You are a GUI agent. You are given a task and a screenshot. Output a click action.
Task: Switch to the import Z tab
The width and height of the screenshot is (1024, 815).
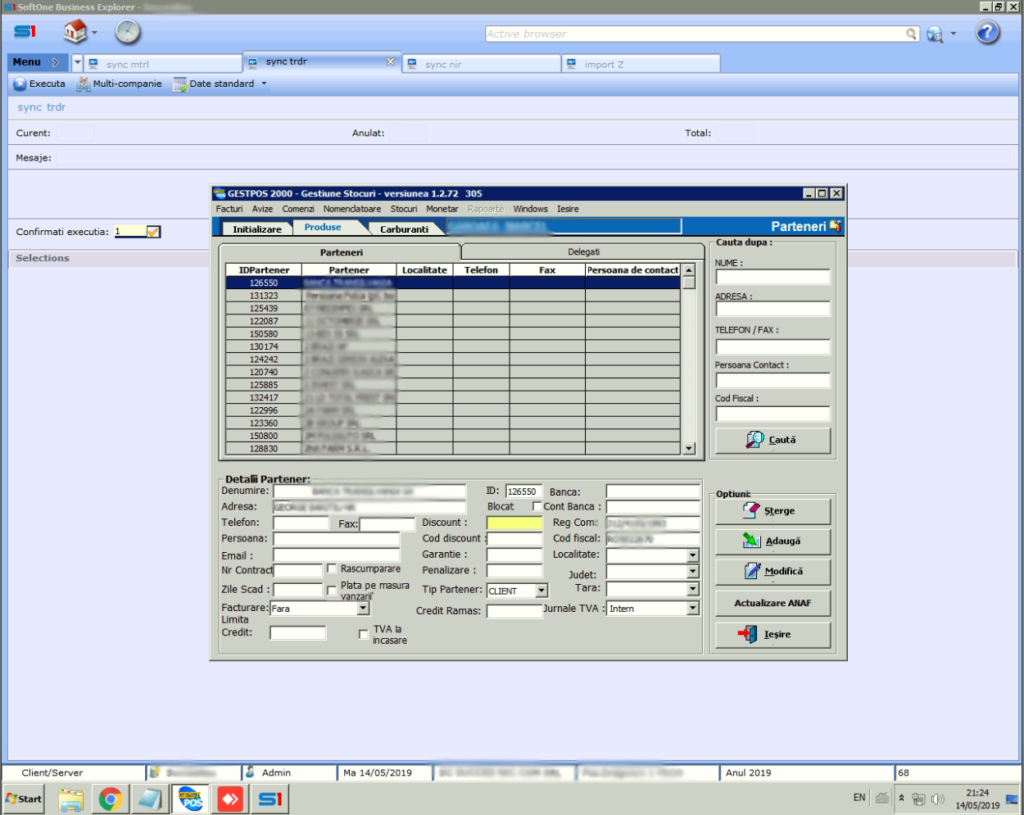point(641,64)
